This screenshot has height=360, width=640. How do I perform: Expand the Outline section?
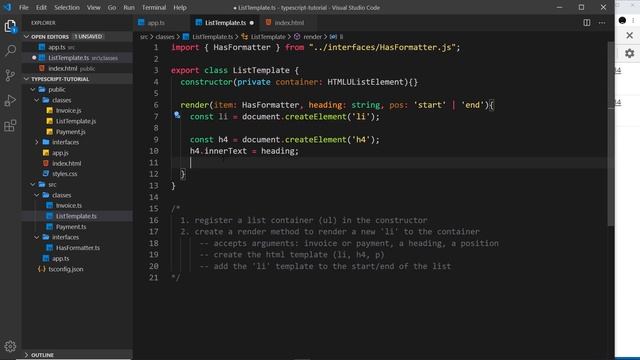click(x=78, y=355)
